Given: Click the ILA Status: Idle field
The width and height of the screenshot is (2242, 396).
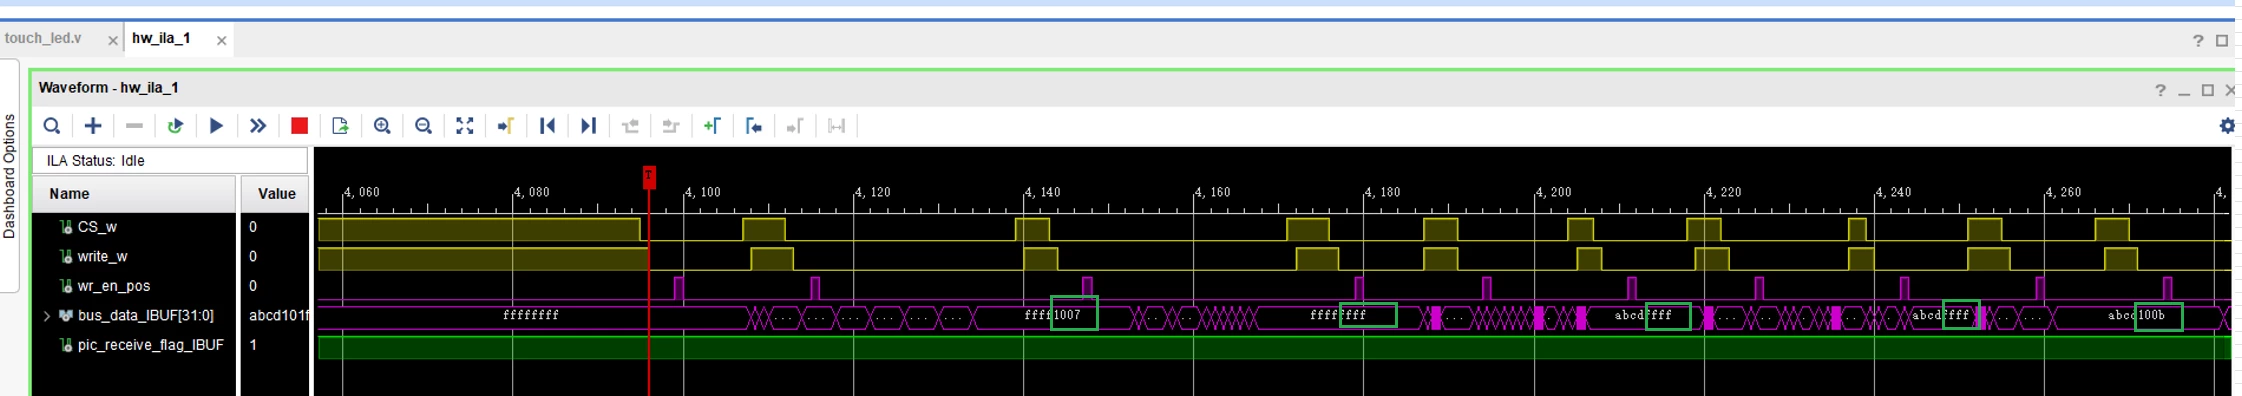Looking at the screenshot, I should (x=170, y=160).
